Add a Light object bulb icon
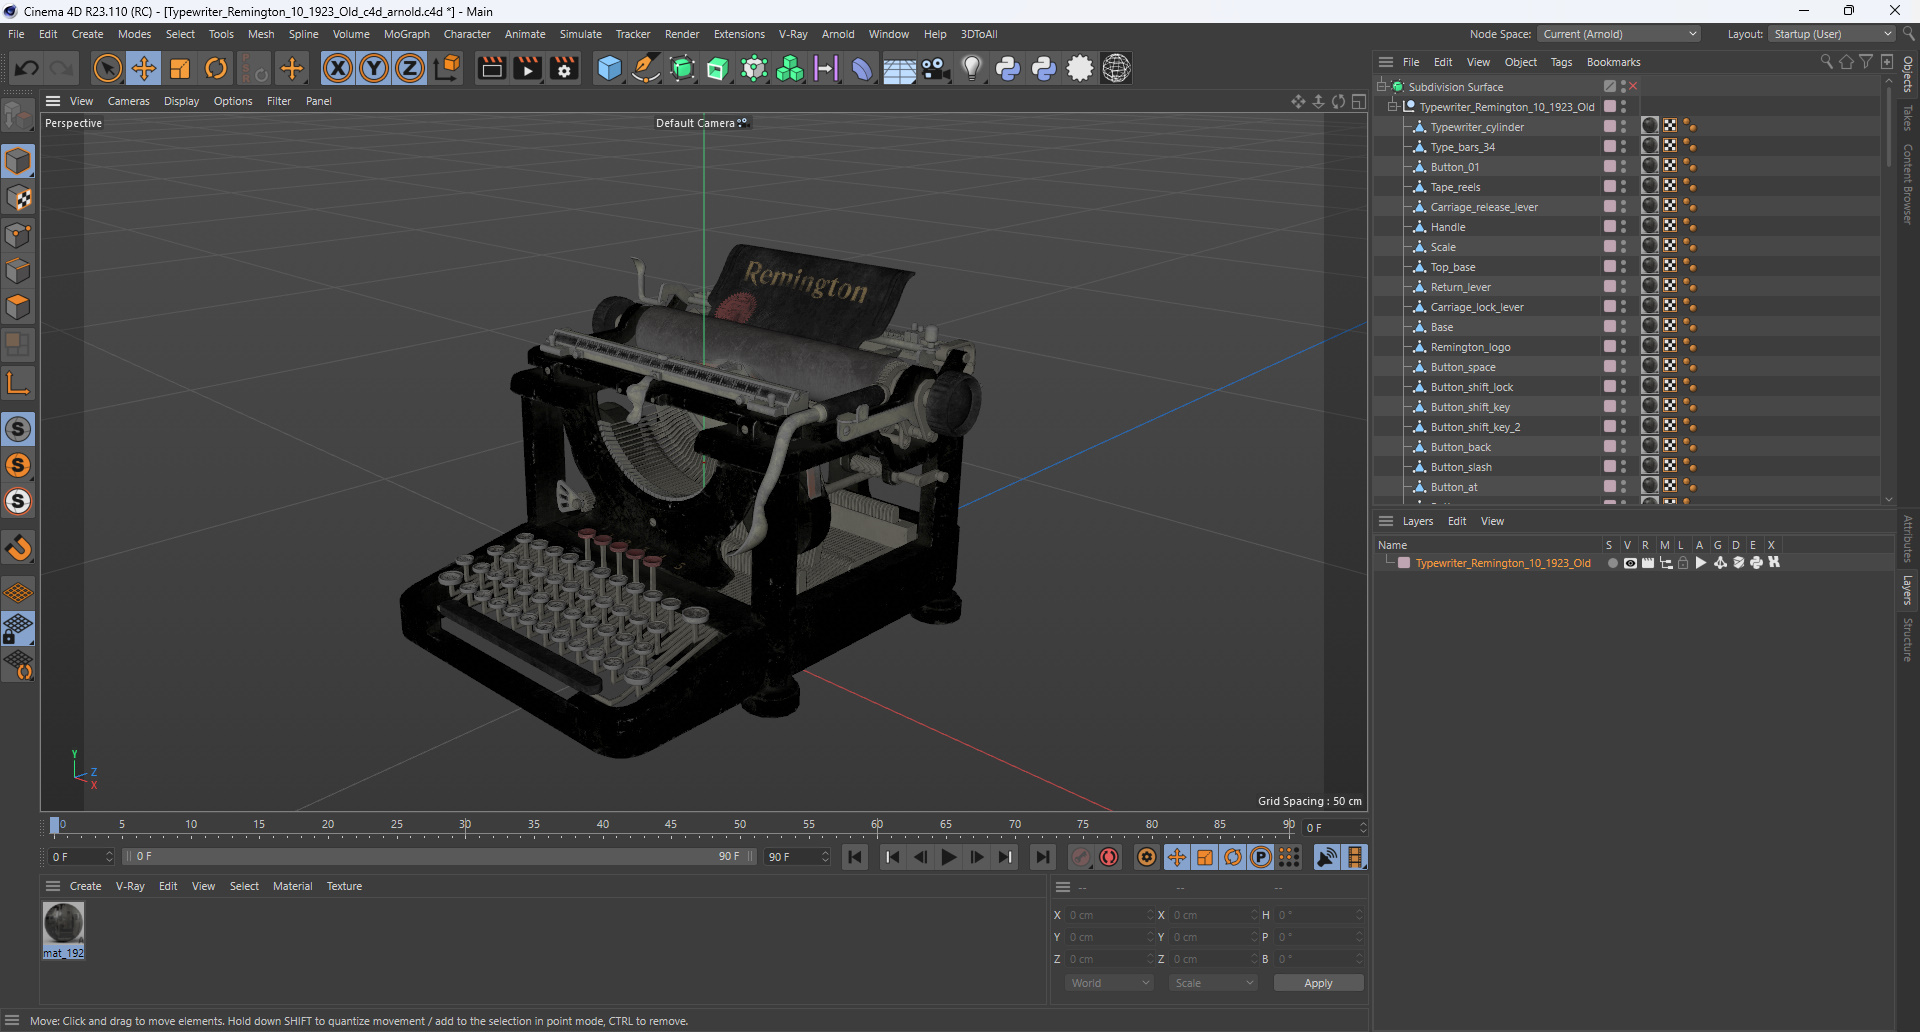Image resolution: width=1920 pixels, height=1032 pixels. point(971,68)
